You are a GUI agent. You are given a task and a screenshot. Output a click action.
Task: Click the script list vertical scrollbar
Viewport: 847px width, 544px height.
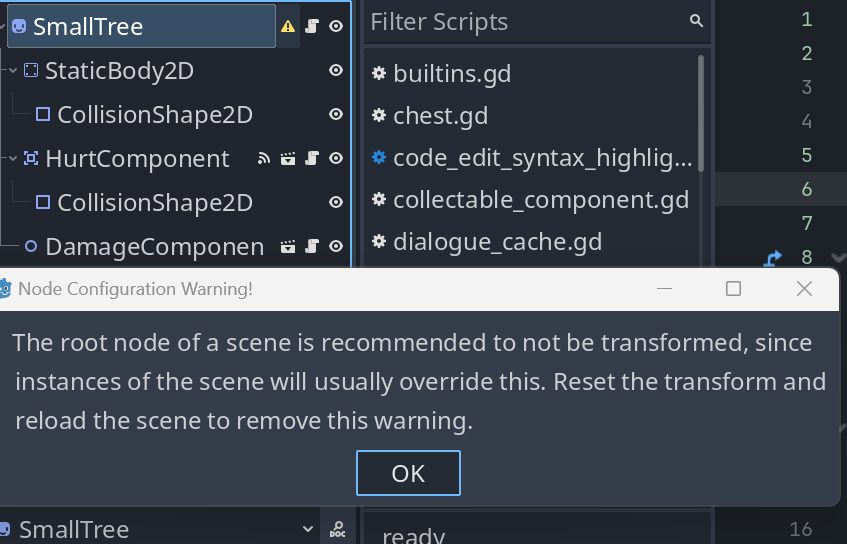701,113
